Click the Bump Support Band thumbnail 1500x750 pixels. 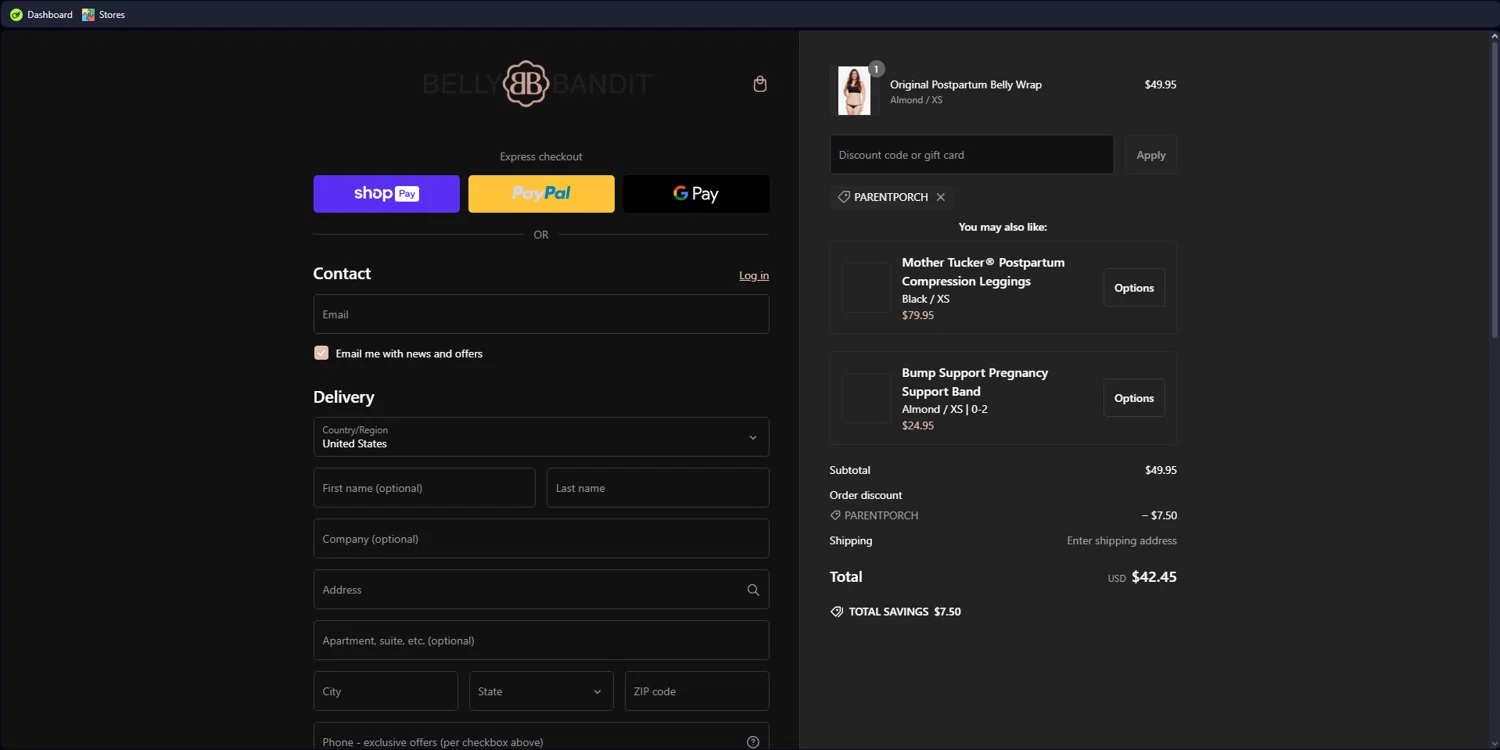pyautogui.click(x=866, y=398)
